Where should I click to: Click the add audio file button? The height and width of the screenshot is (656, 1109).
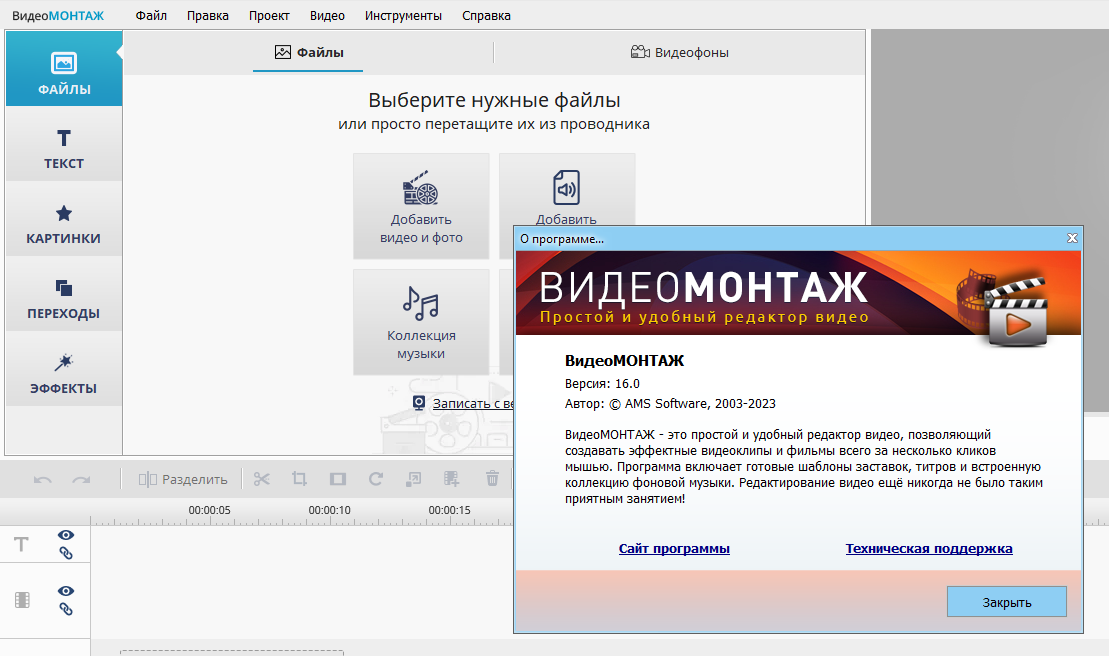coord(567,190)
